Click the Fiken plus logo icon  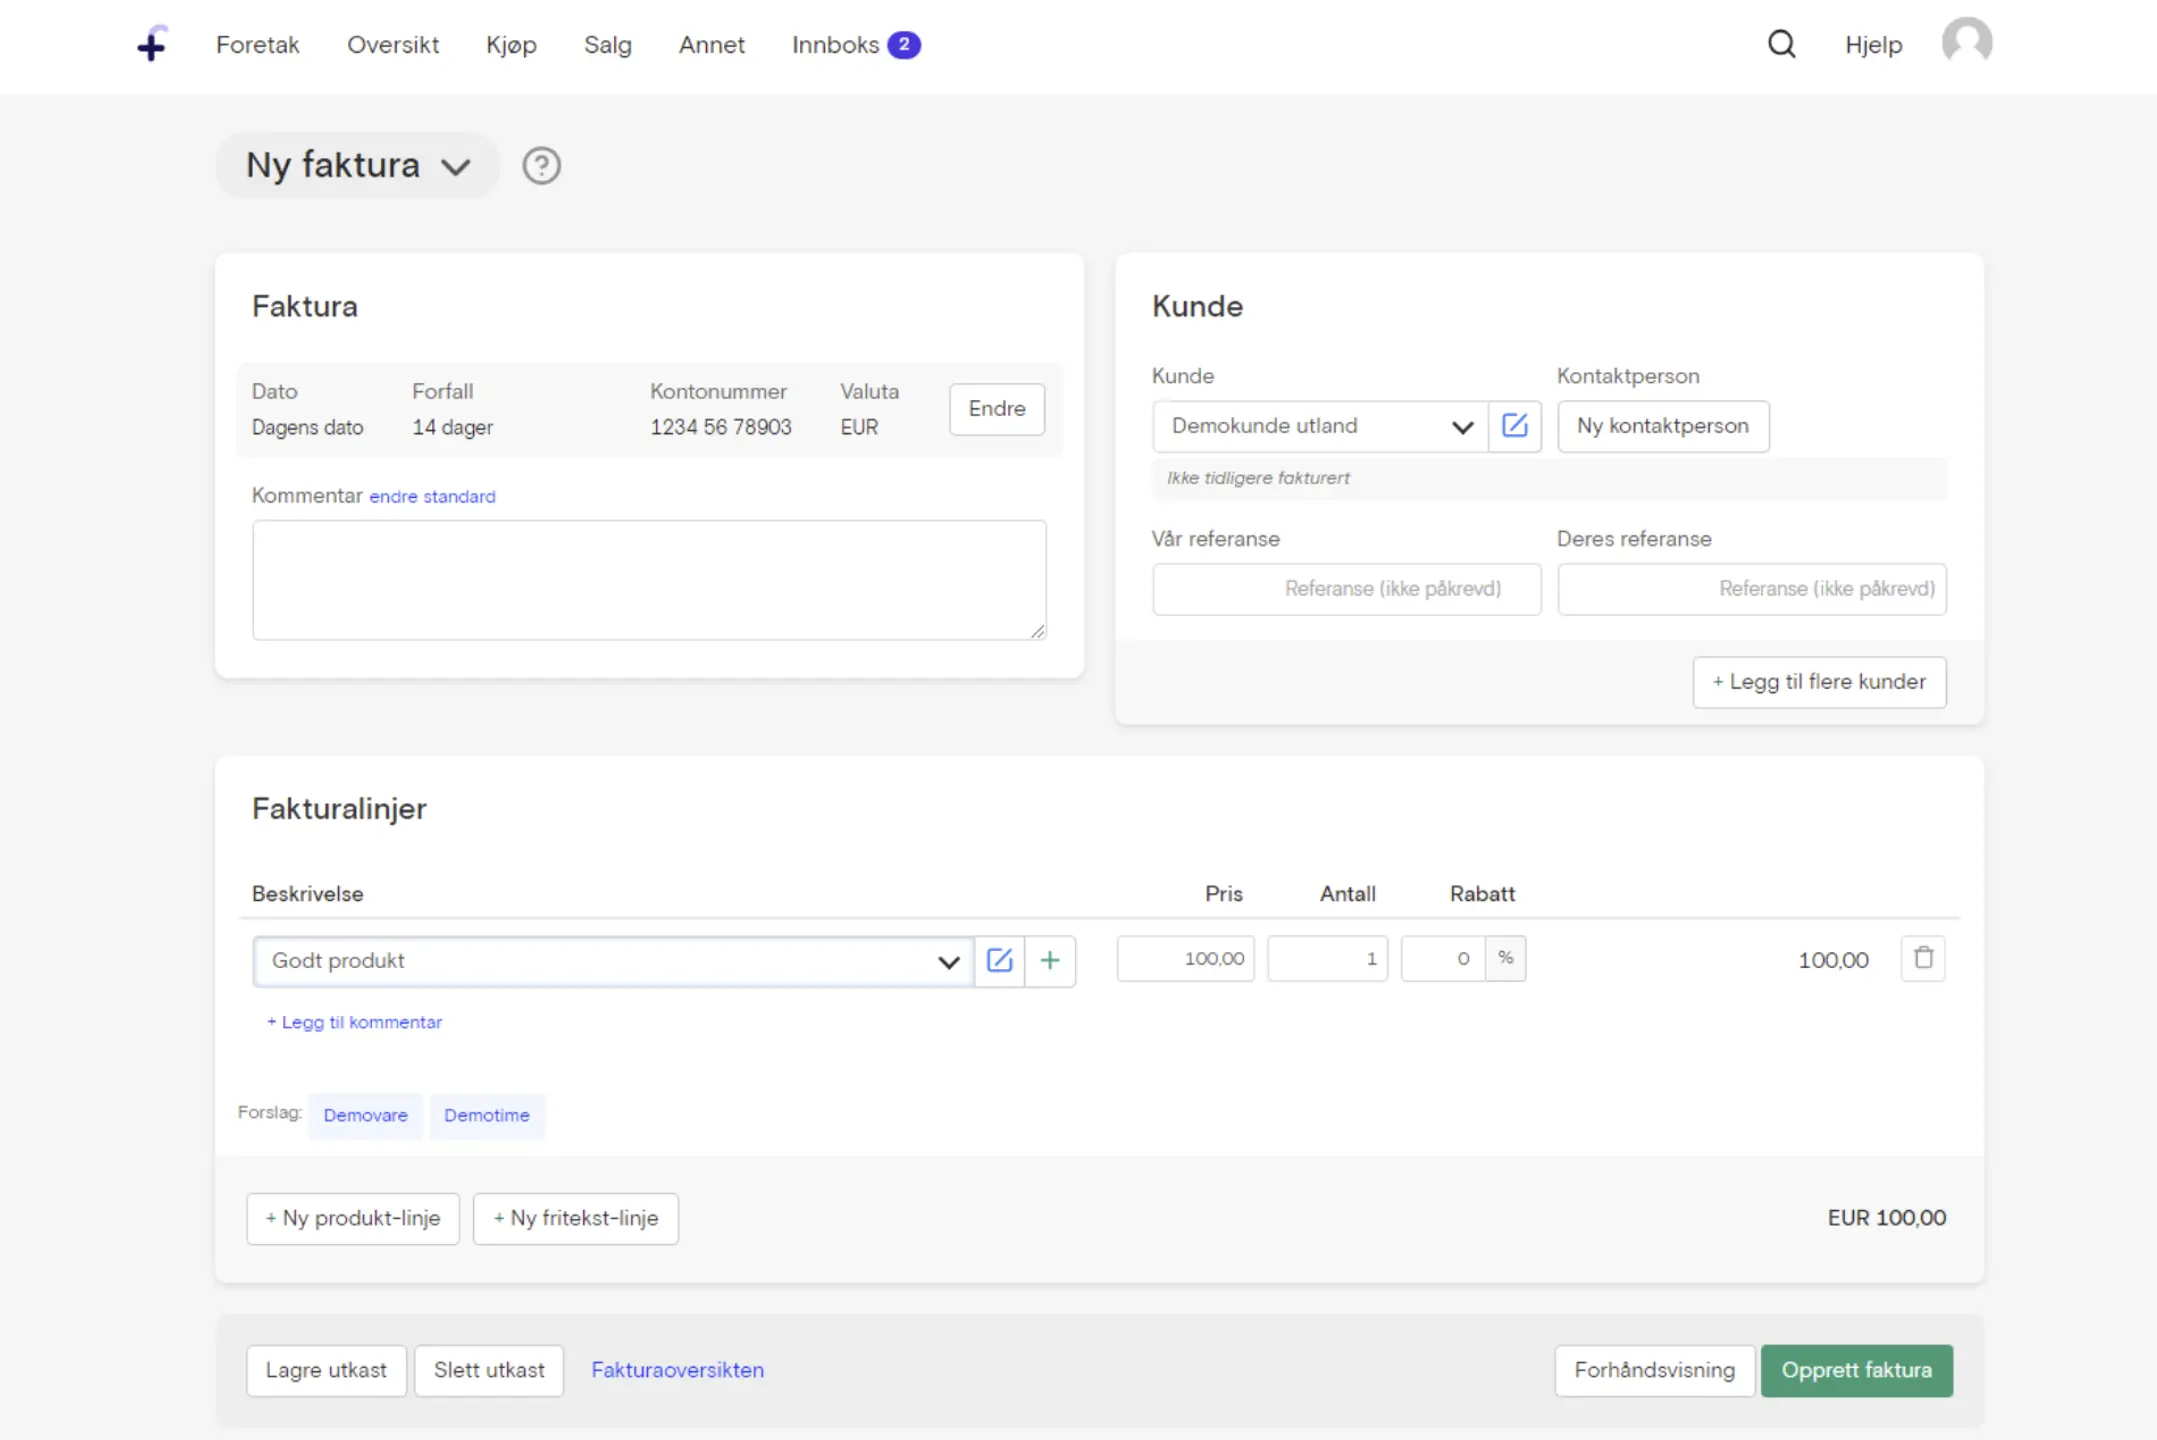(x=152, y=44)
